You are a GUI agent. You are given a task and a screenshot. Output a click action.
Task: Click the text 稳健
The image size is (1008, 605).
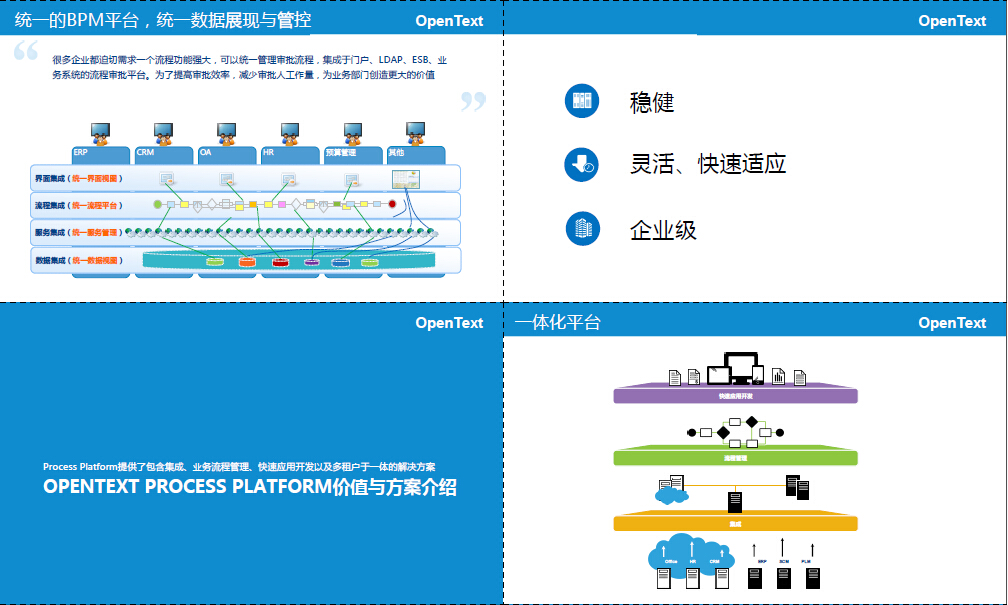652,102
